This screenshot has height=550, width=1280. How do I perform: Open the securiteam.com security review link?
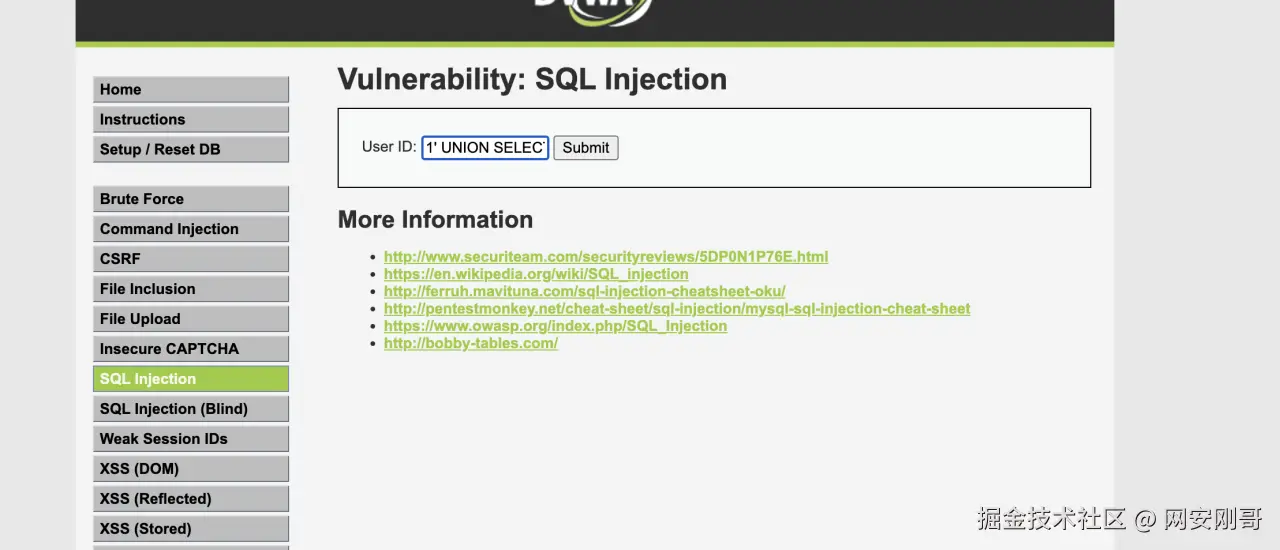pos(605,257)
